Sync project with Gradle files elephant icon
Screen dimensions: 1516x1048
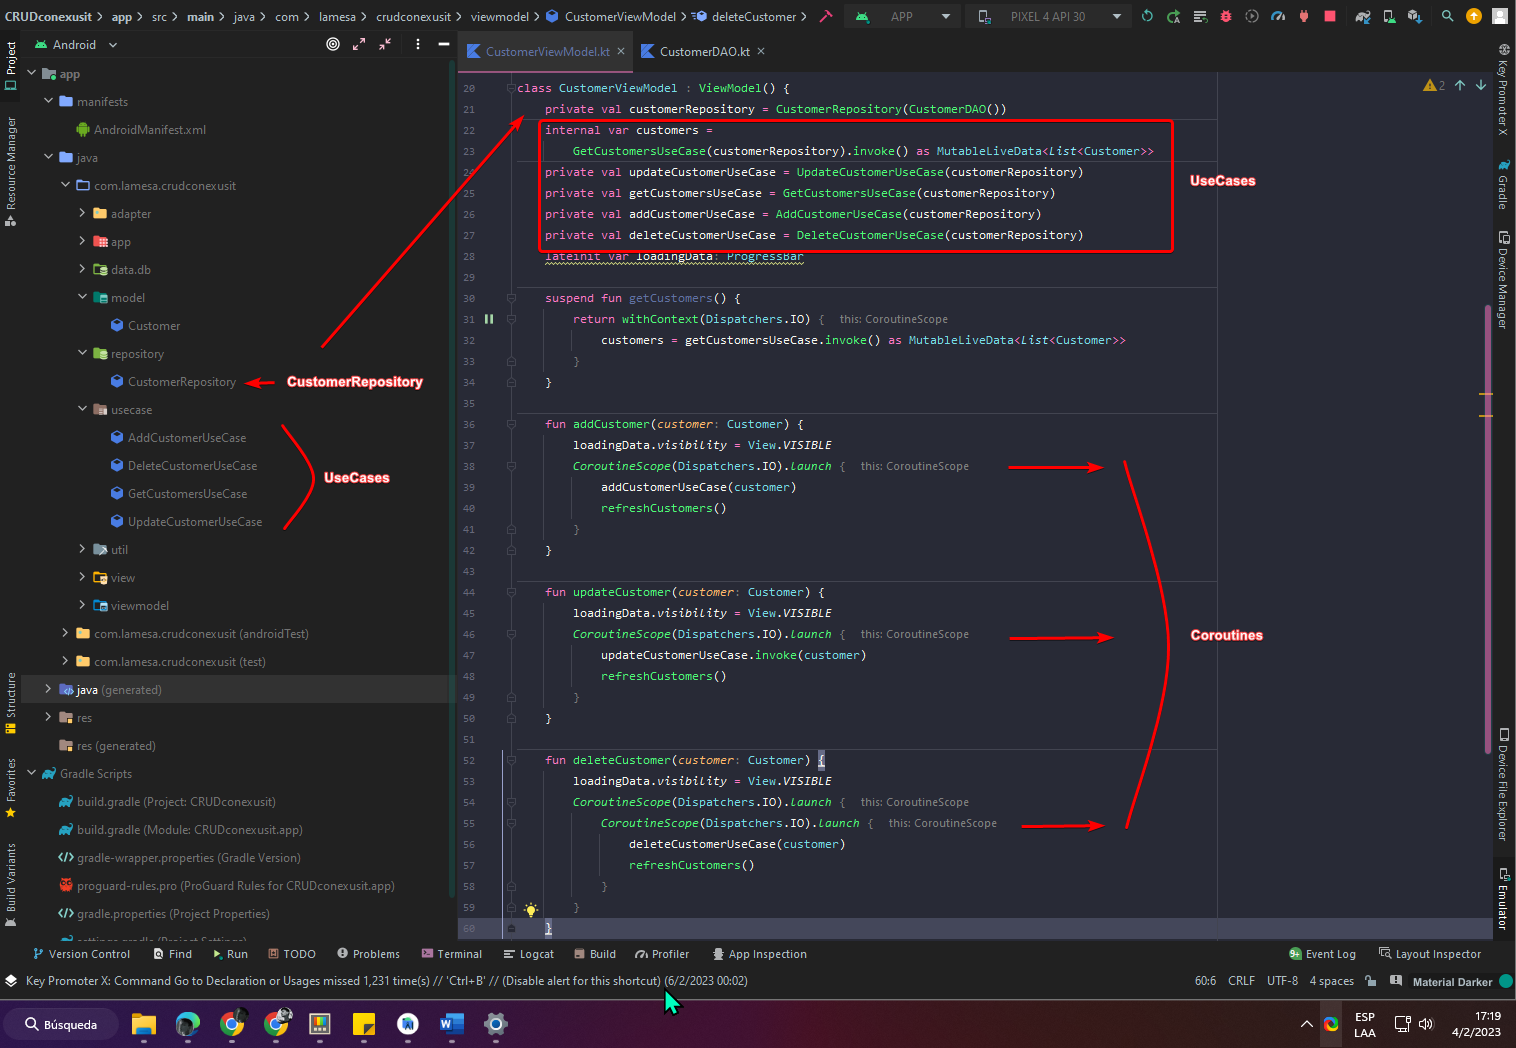[x=1362, y=16]
